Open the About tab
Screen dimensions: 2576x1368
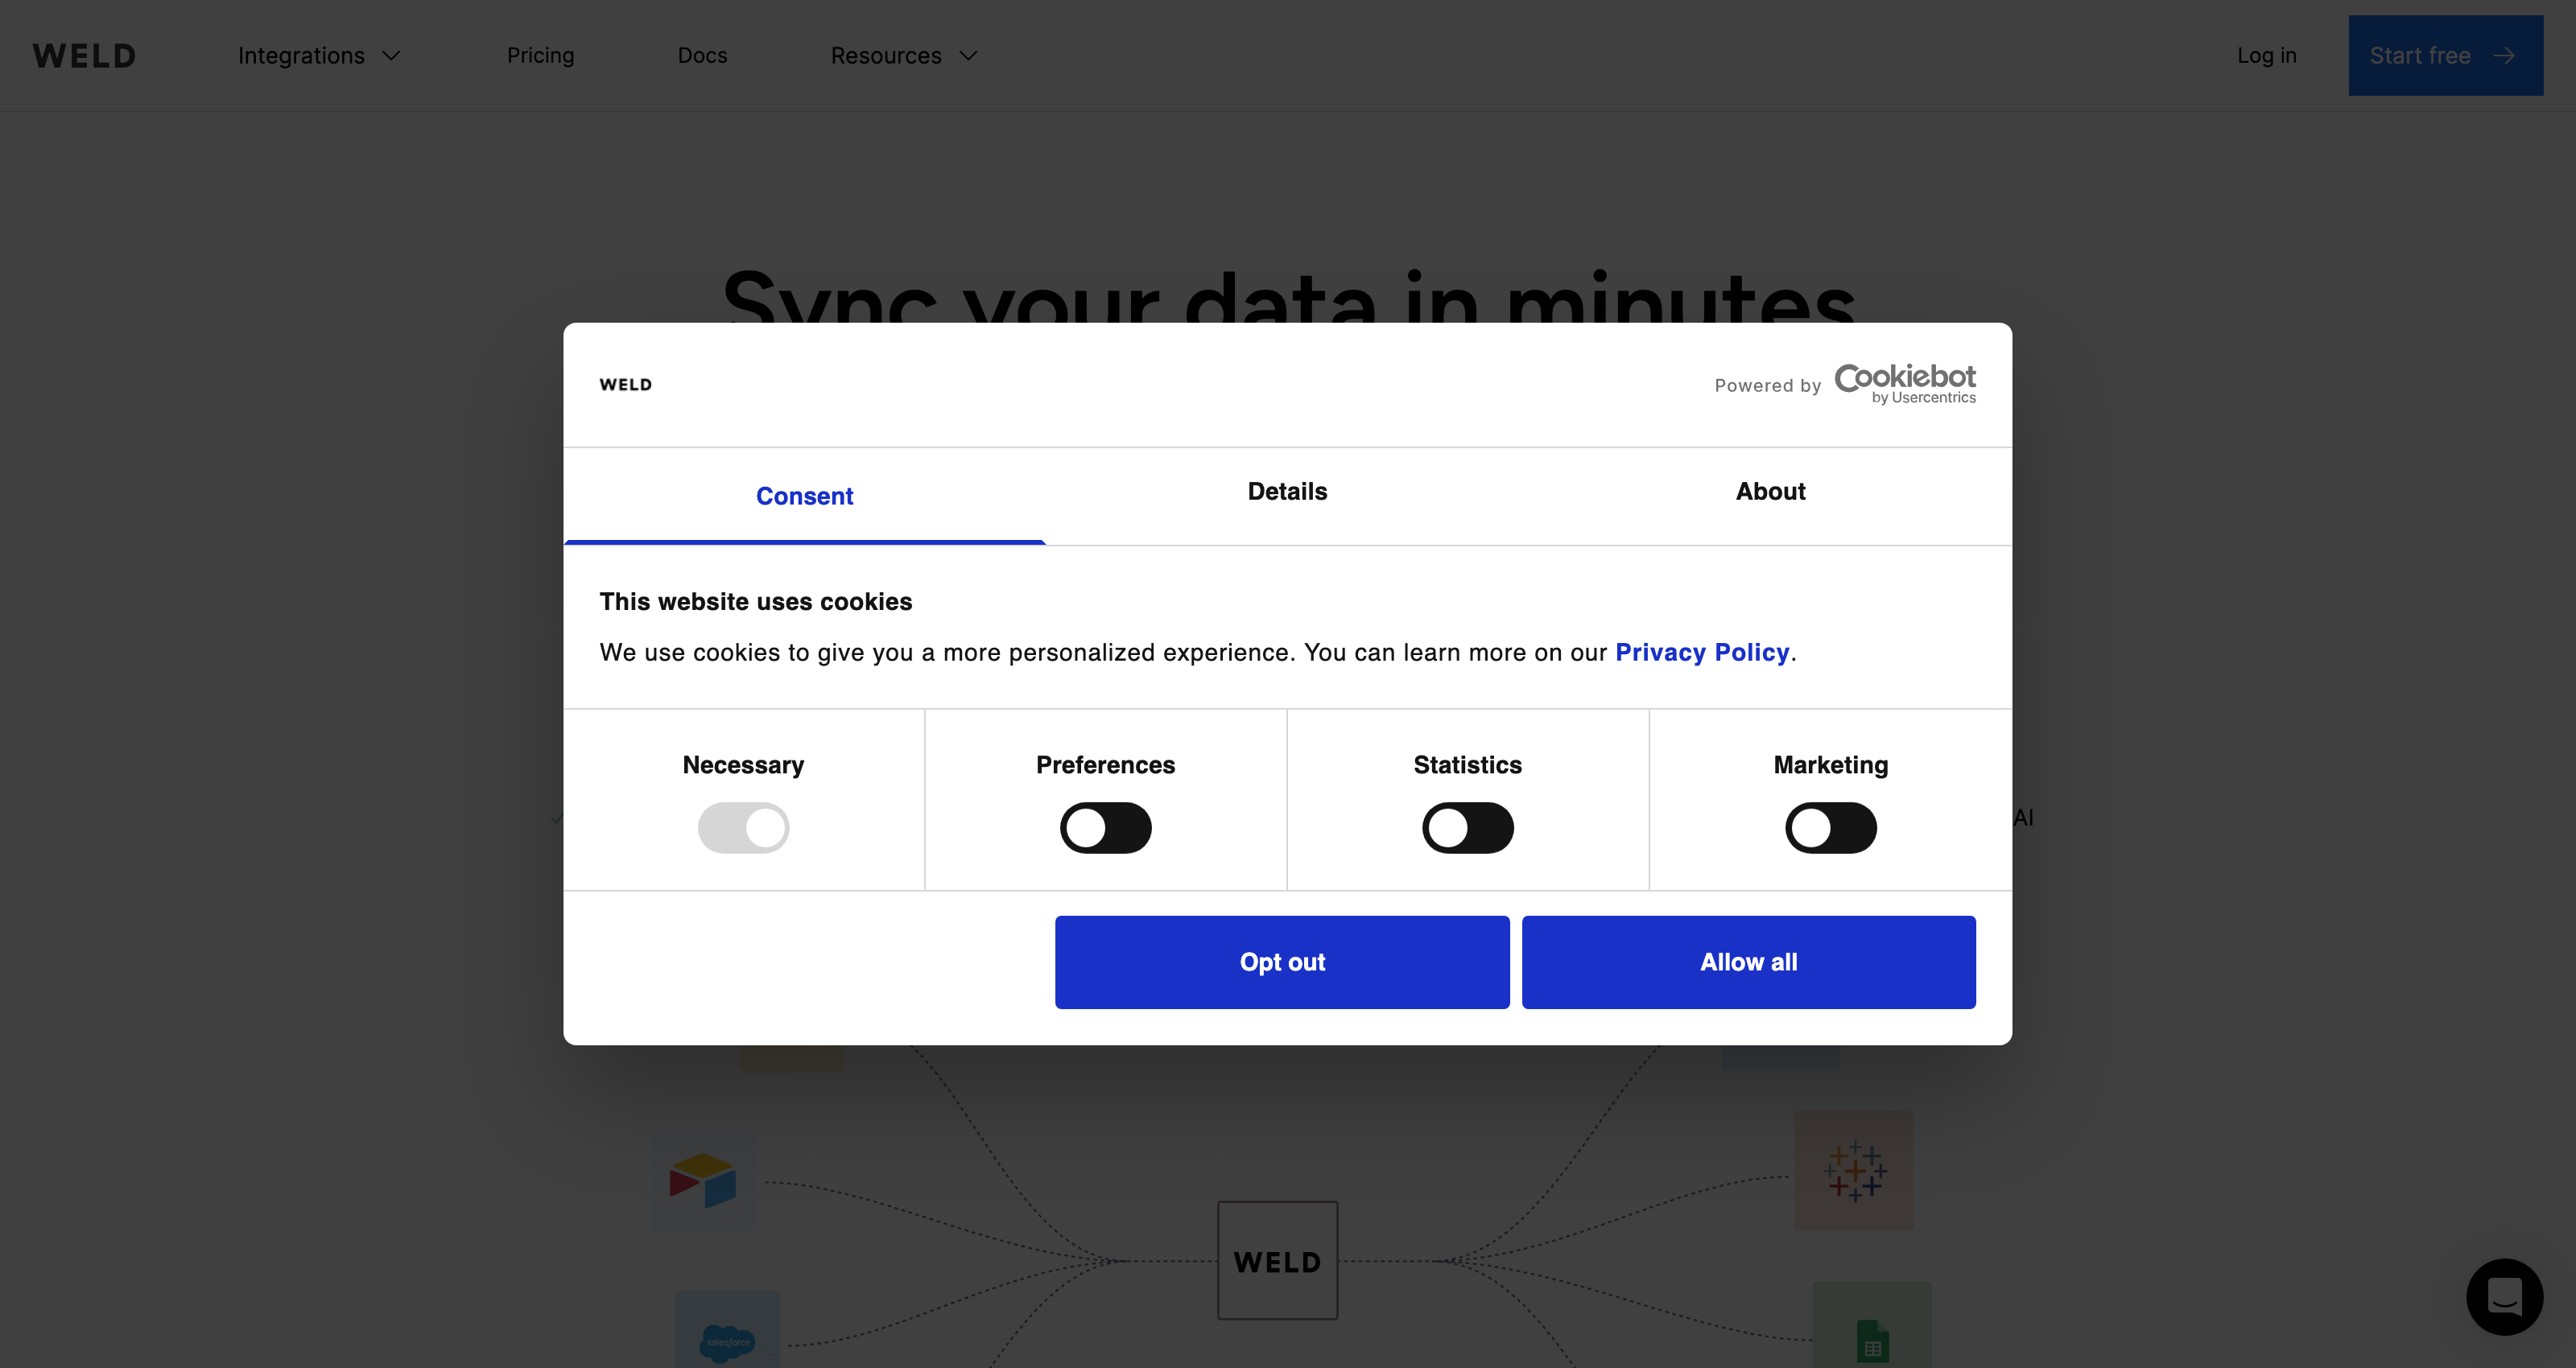click(x=1770, y=492)
